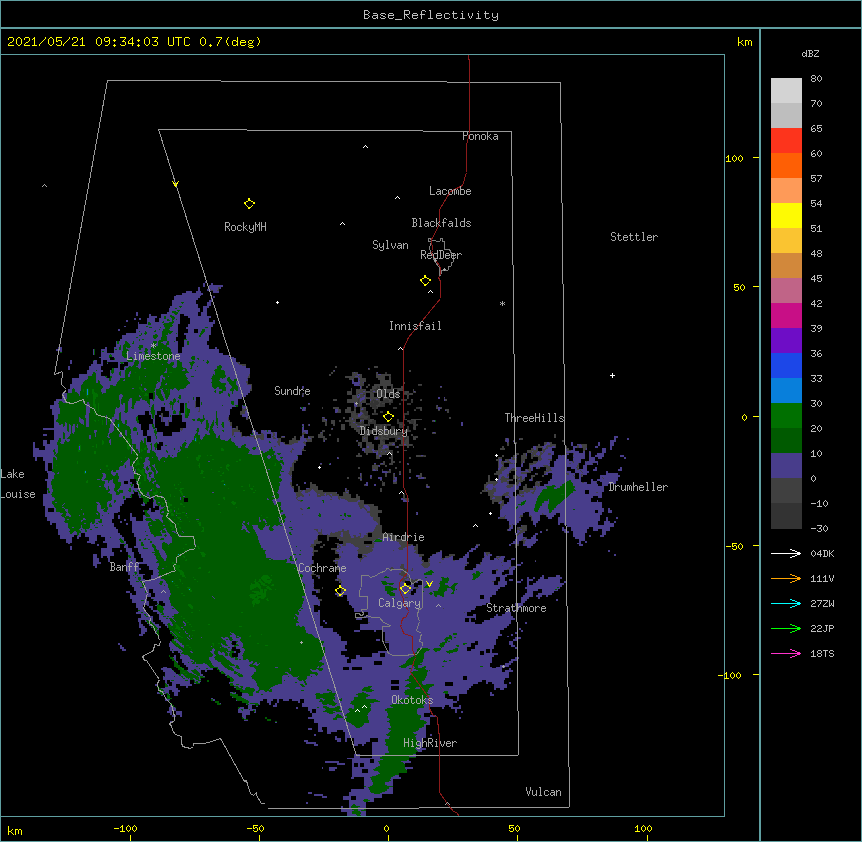Image resolution: width=862 pixels, height=842 pixels.
Task: Click the Base_Reflectivity title
Action: tap(431, 15)
